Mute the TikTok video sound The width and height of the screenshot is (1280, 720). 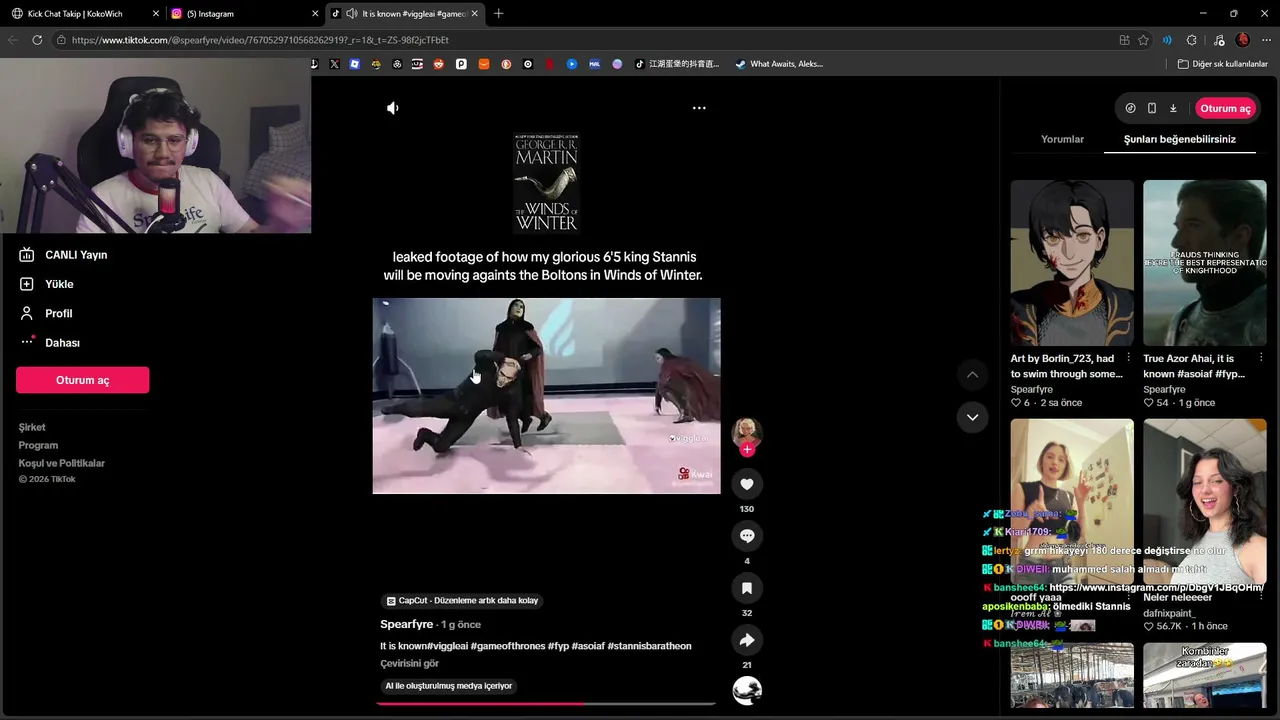click(393, 108)
